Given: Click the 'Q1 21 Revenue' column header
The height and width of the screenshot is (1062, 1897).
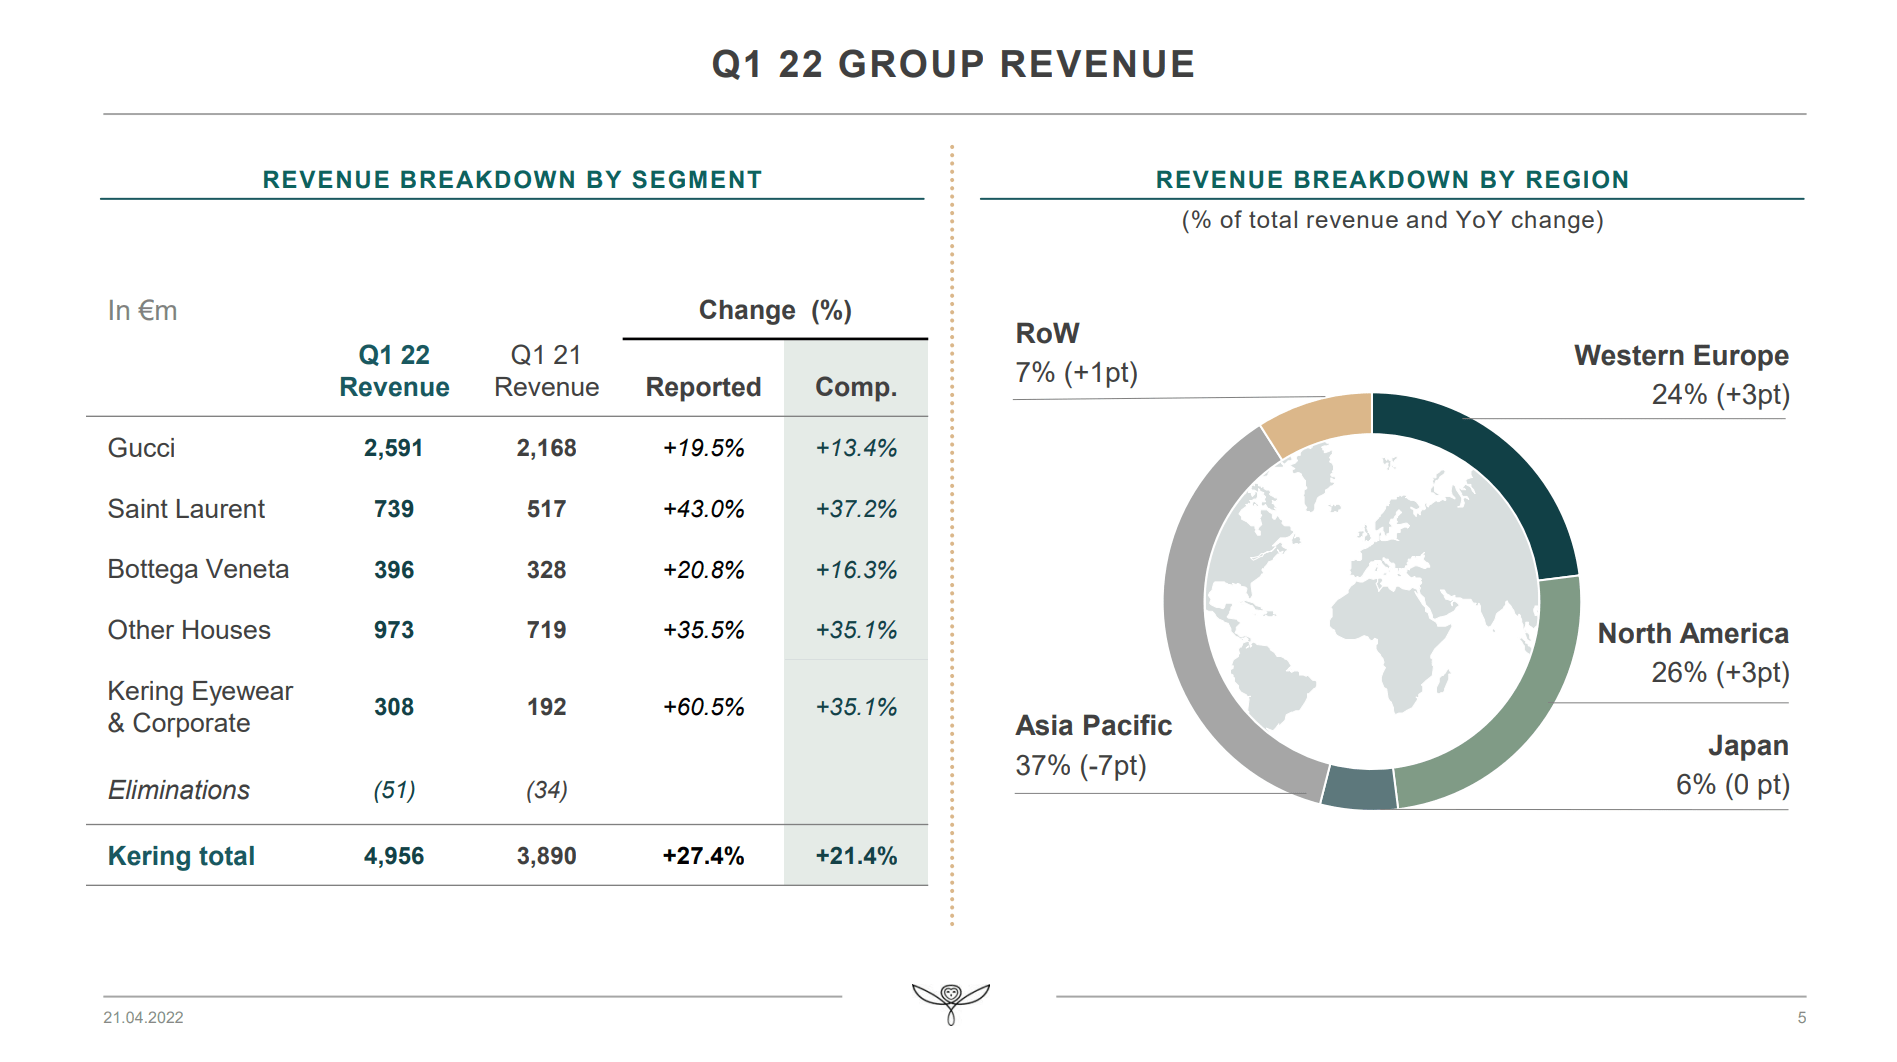Looking at the screenshot, I should 546,371.
